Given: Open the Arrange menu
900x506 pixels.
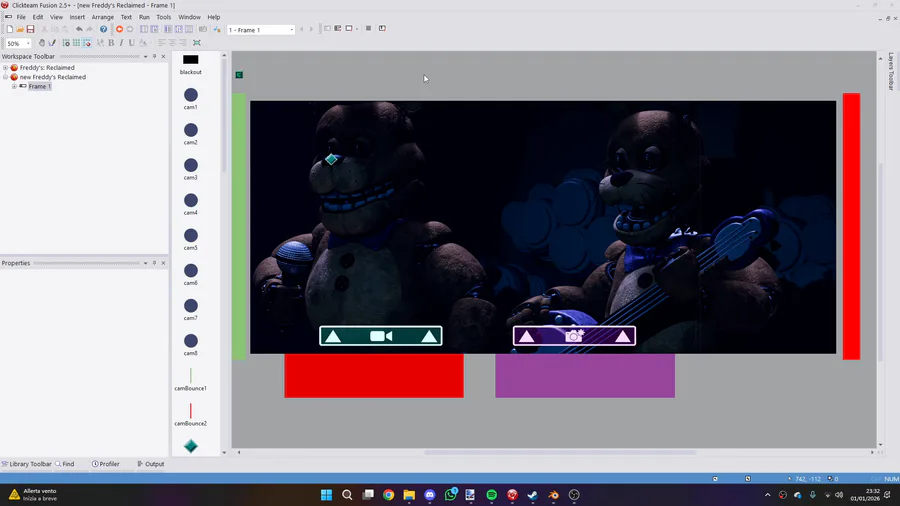Looking at the screenshot, I should pyautogui.click(x=103, y=17).
